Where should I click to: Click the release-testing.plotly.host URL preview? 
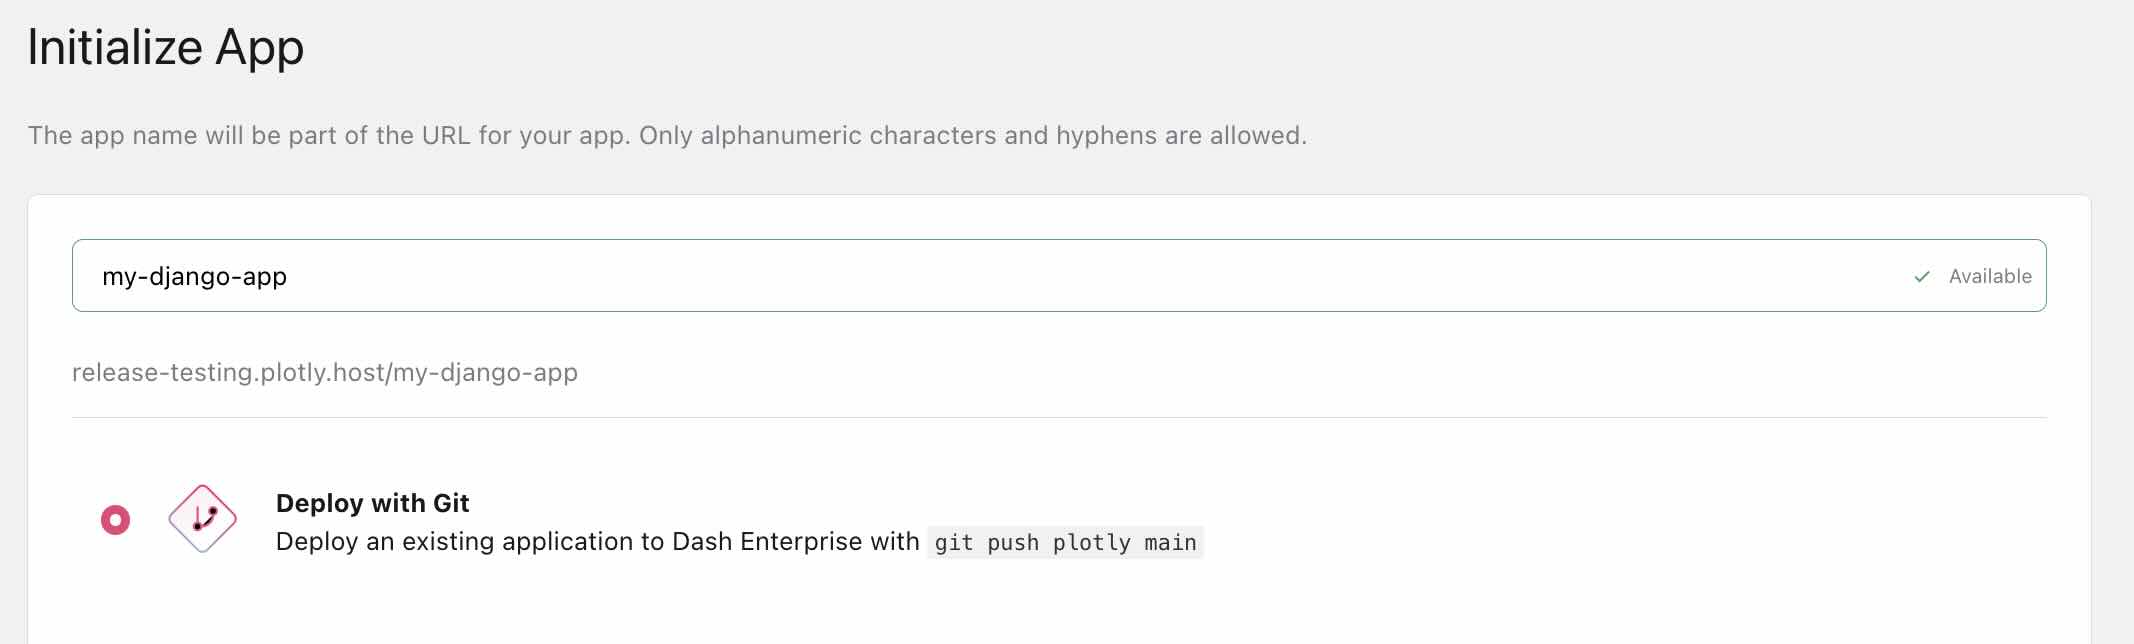pyautogui.click(x=324, y=373)
